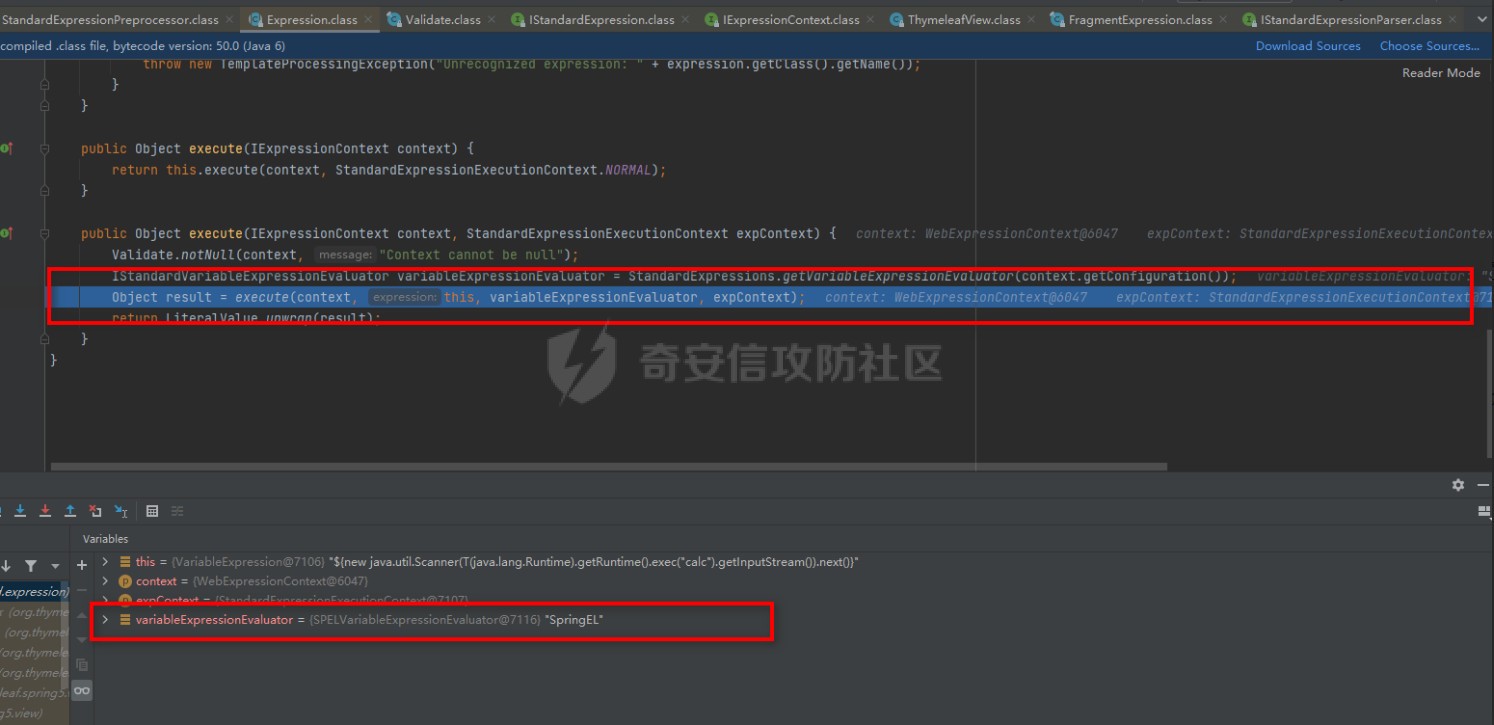Click the Drop Frame icon
Viewport: 1494px width, 725px height.
(95, 511)
